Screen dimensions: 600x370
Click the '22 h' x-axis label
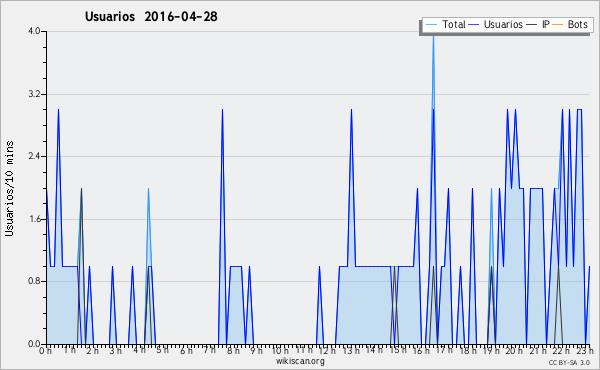tap(561, 351)
